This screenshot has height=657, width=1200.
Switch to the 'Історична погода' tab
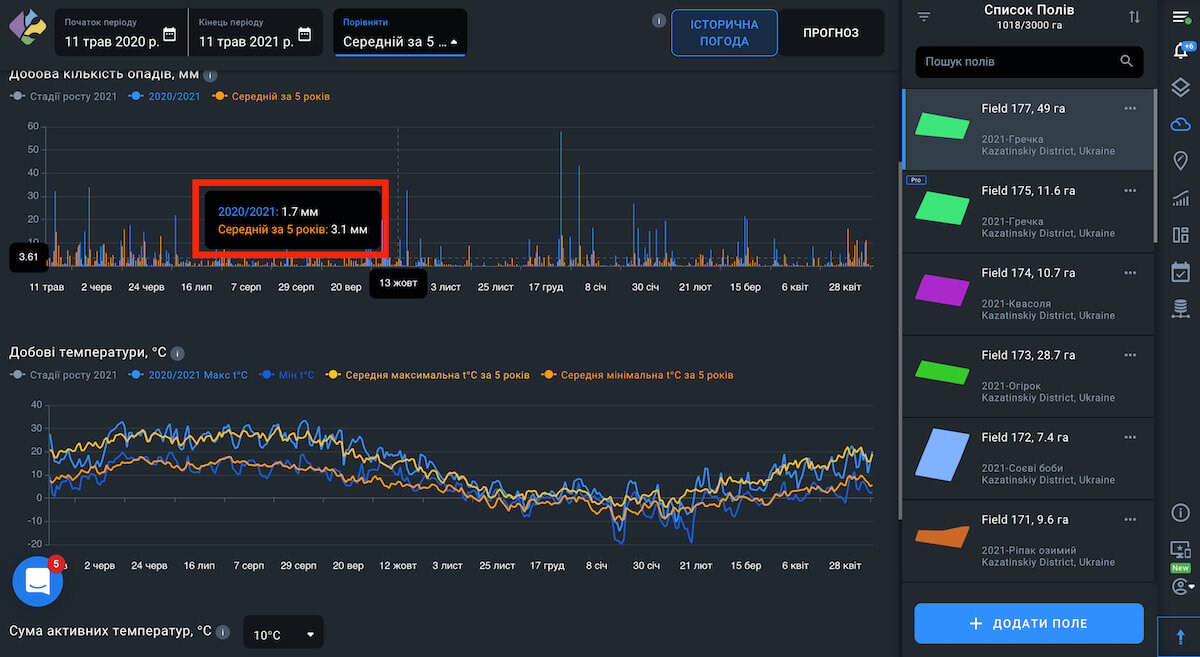(724, 33)
